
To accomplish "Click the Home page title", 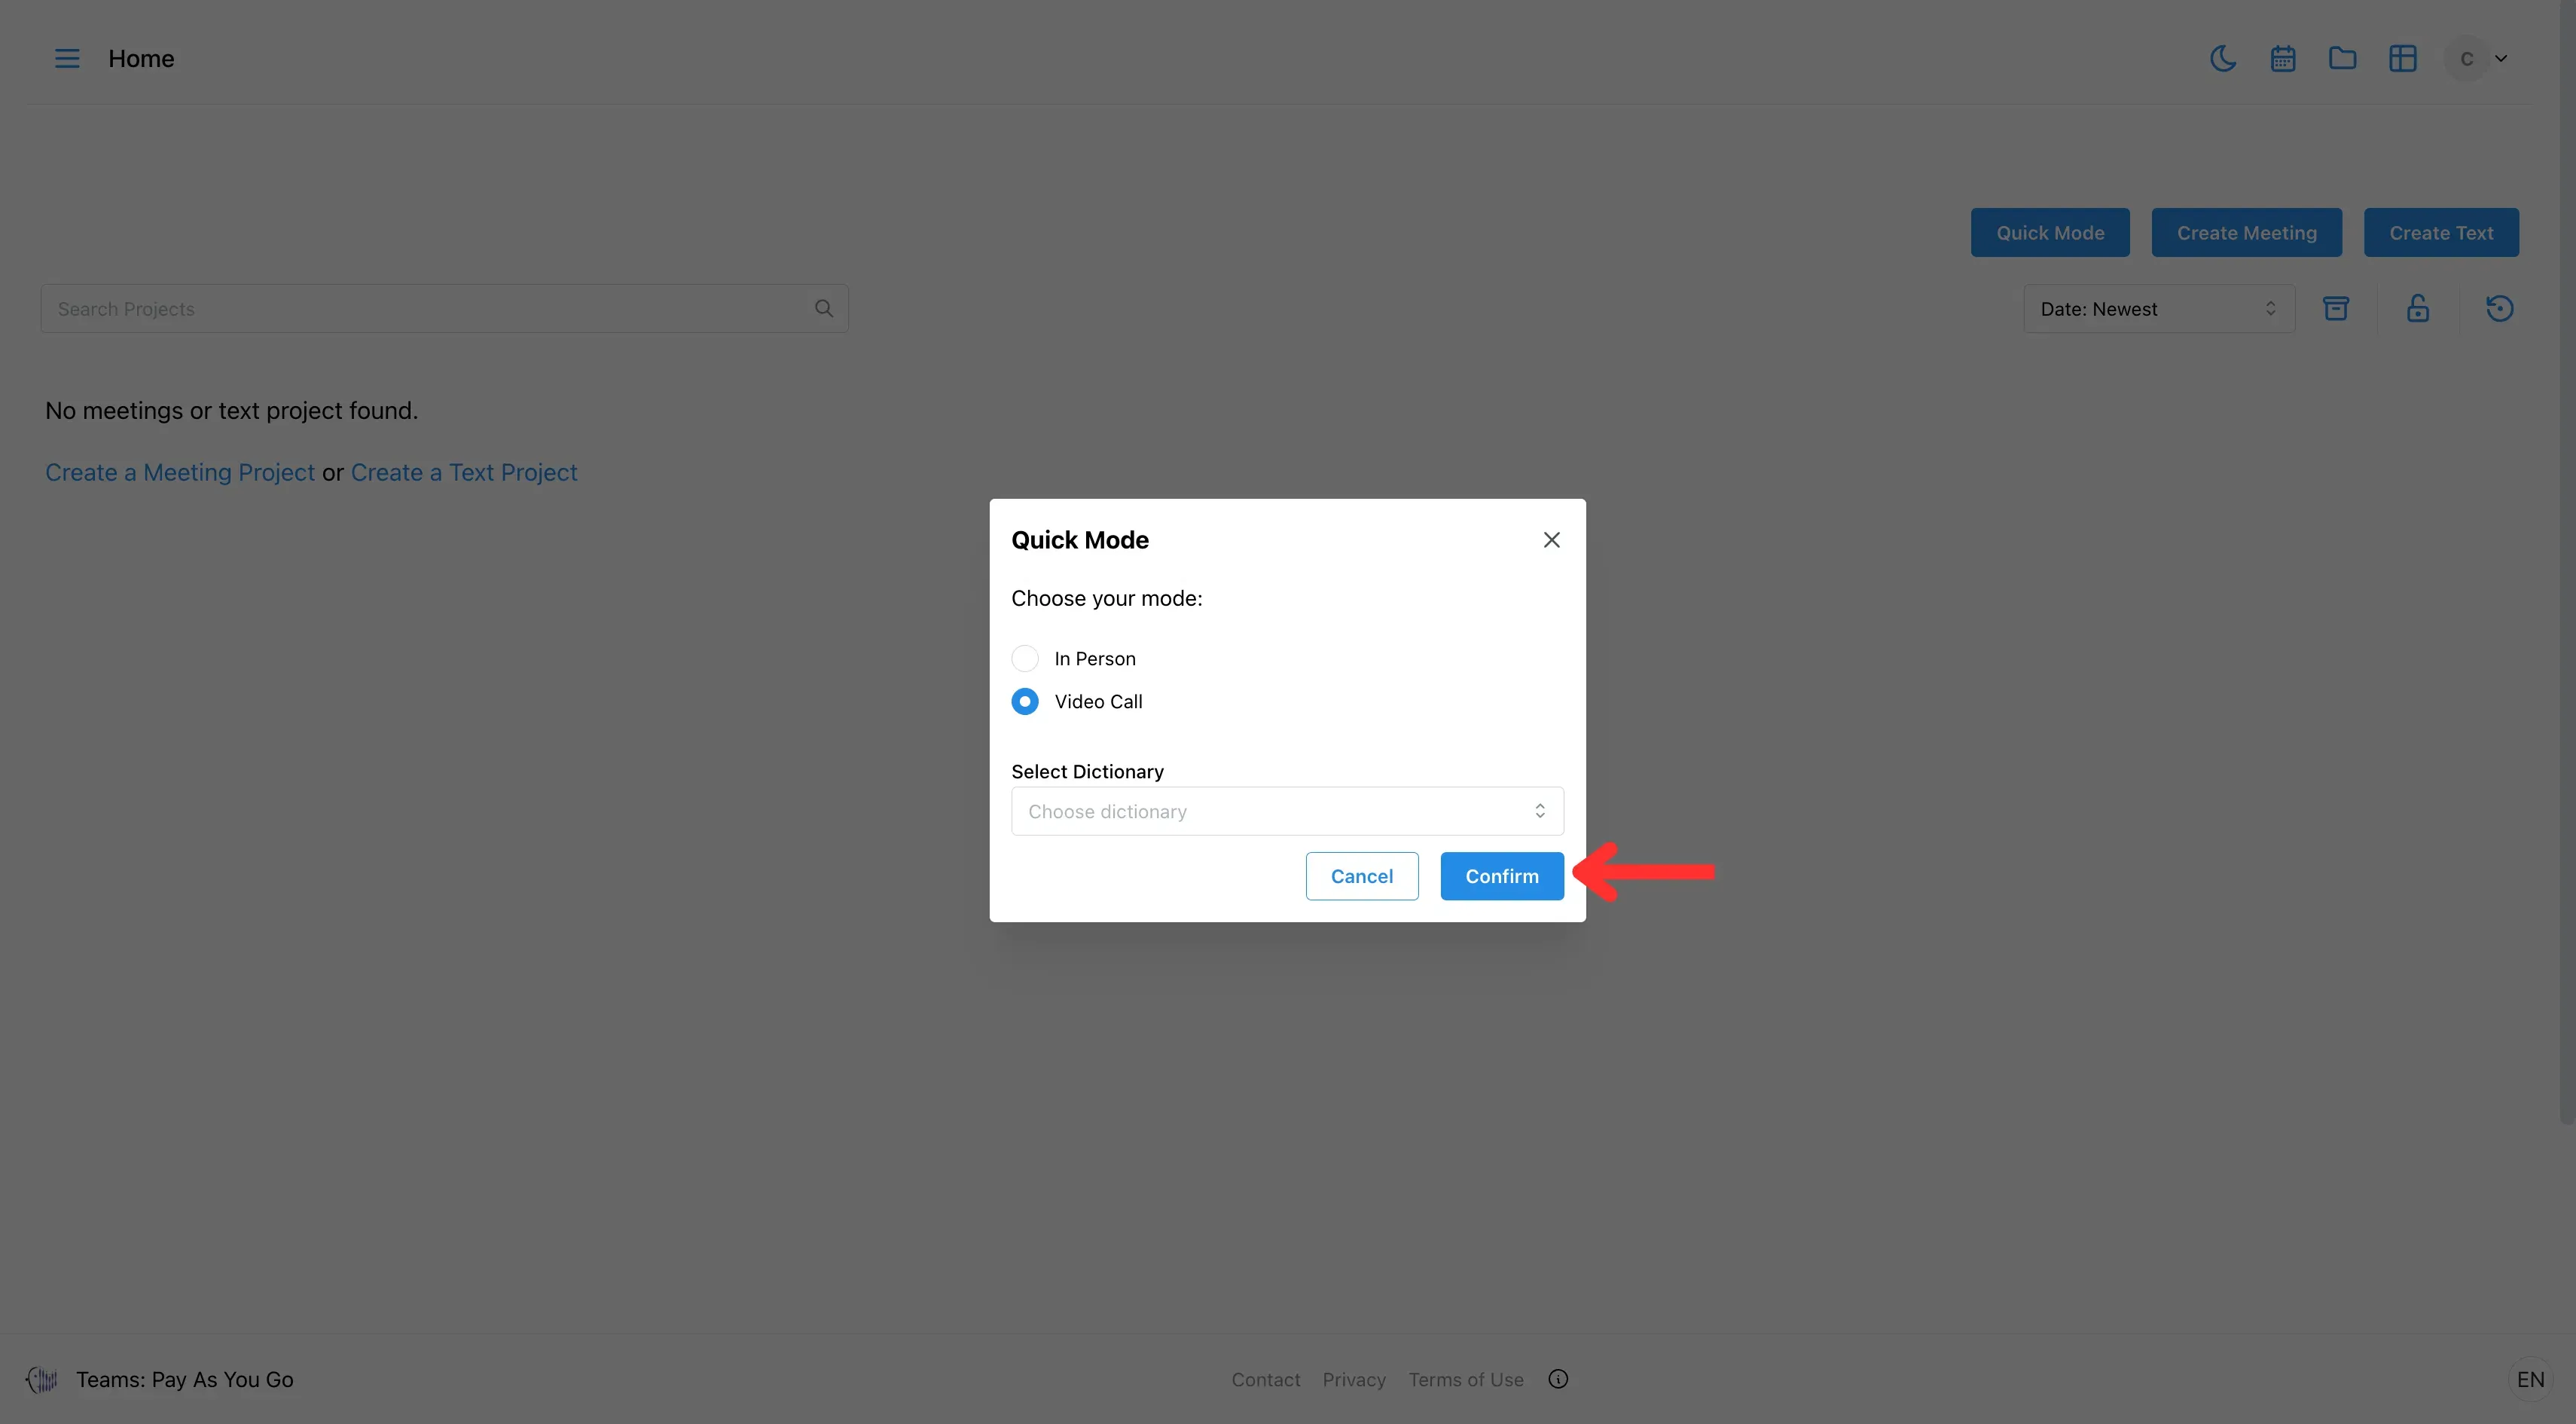I will pyautogui.click(x=141, y=59).
